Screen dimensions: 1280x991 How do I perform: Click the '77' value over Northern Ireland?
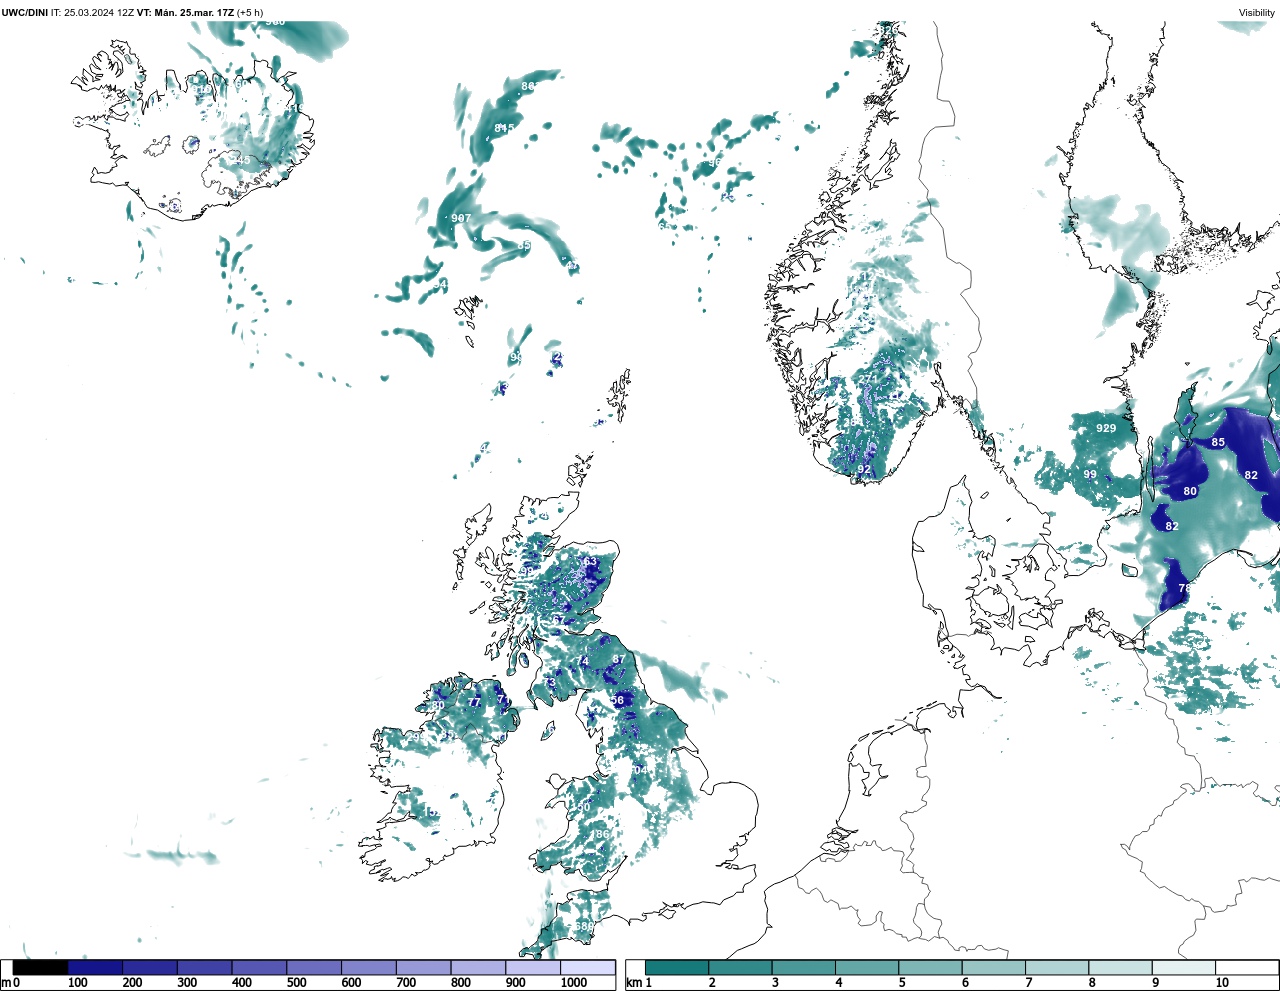[x=475, y=703]
